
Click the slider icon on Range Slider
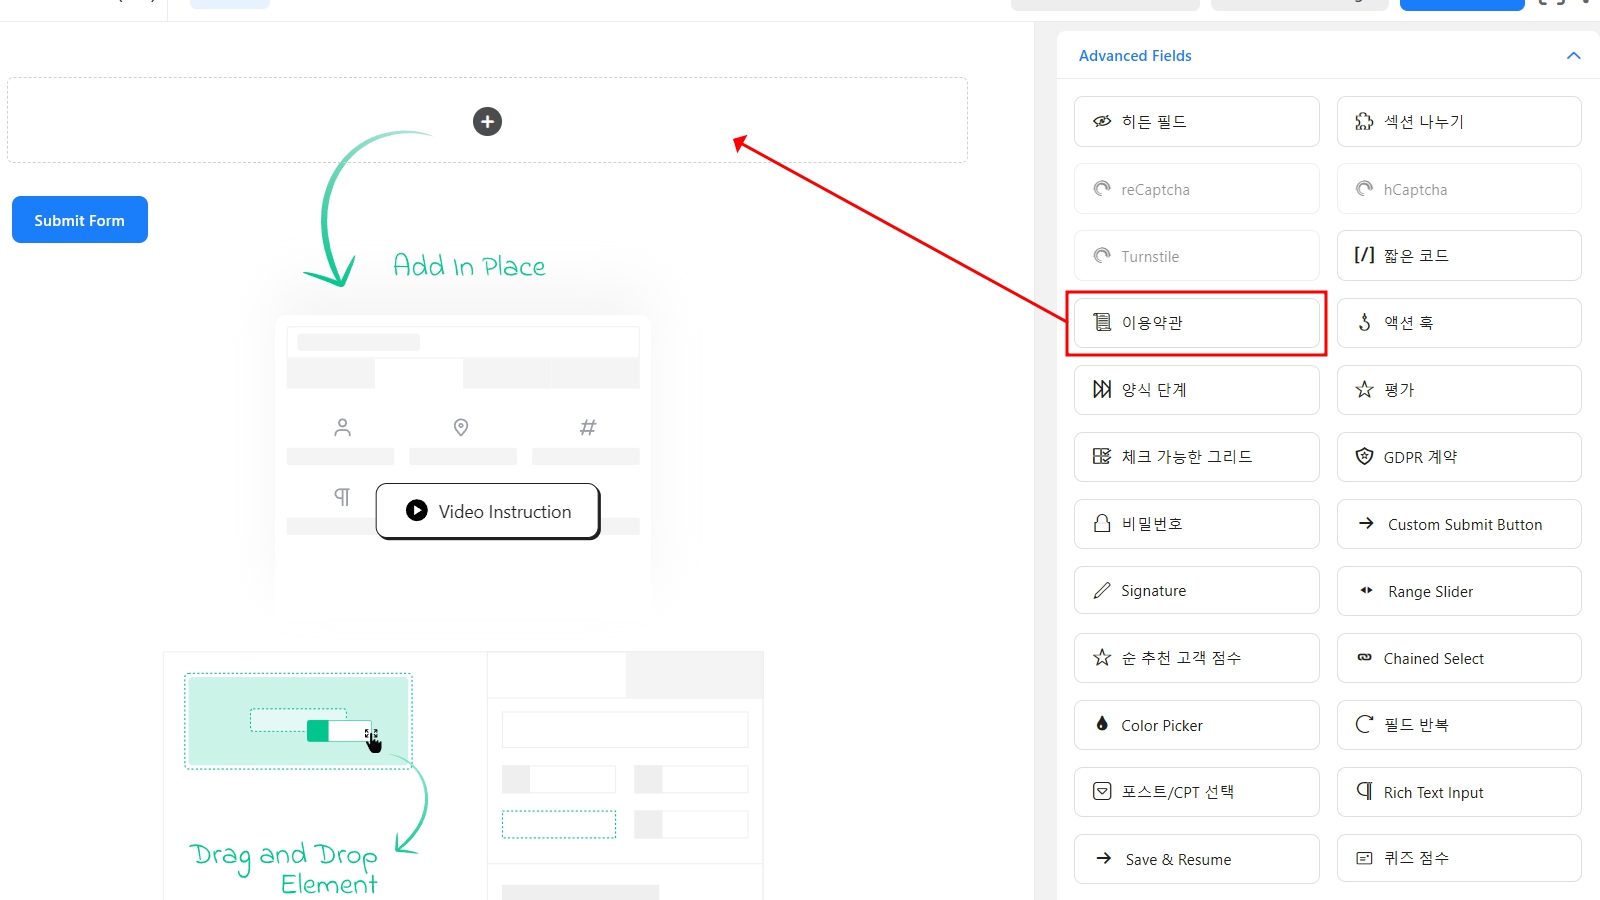1366,590
